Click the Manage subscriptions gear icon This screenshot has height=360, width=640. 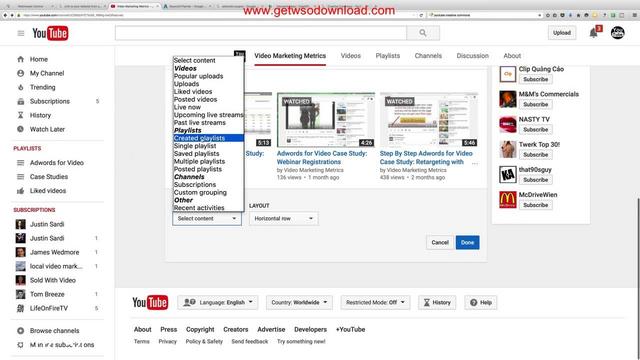pyautogui.click(x=20, y=345)
